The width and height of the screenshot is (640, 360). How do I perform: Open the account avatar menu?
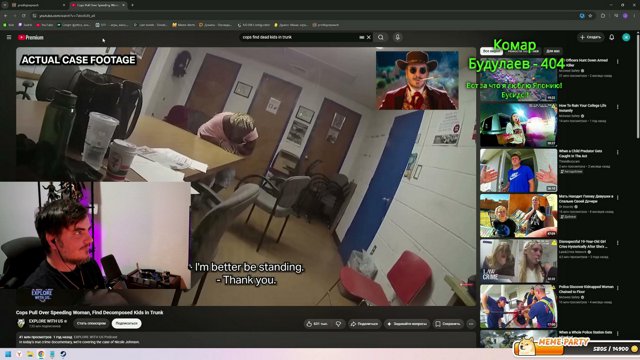pos(626,37)
